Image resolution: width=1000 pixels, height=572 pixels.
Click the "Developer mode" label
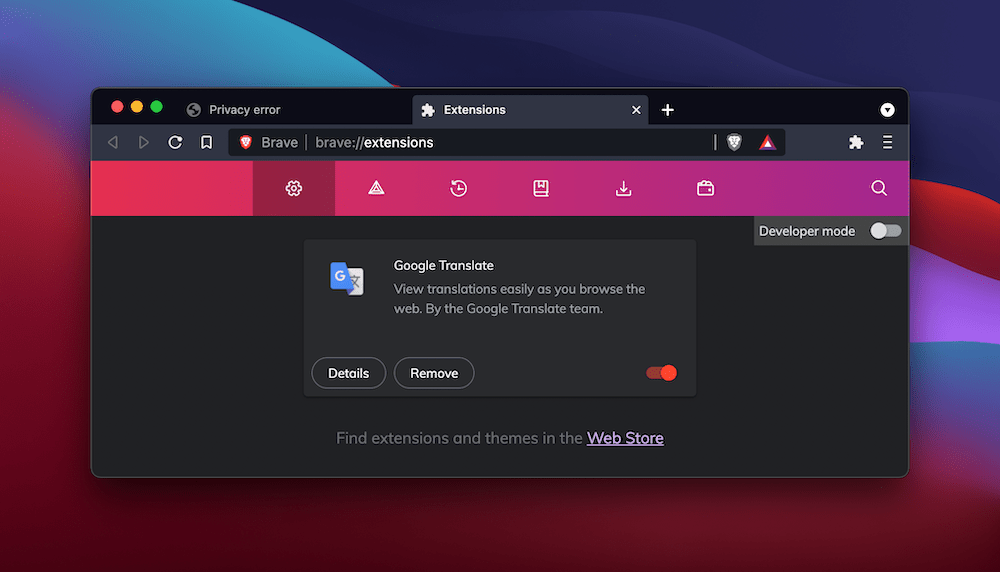tap(807, 231)
